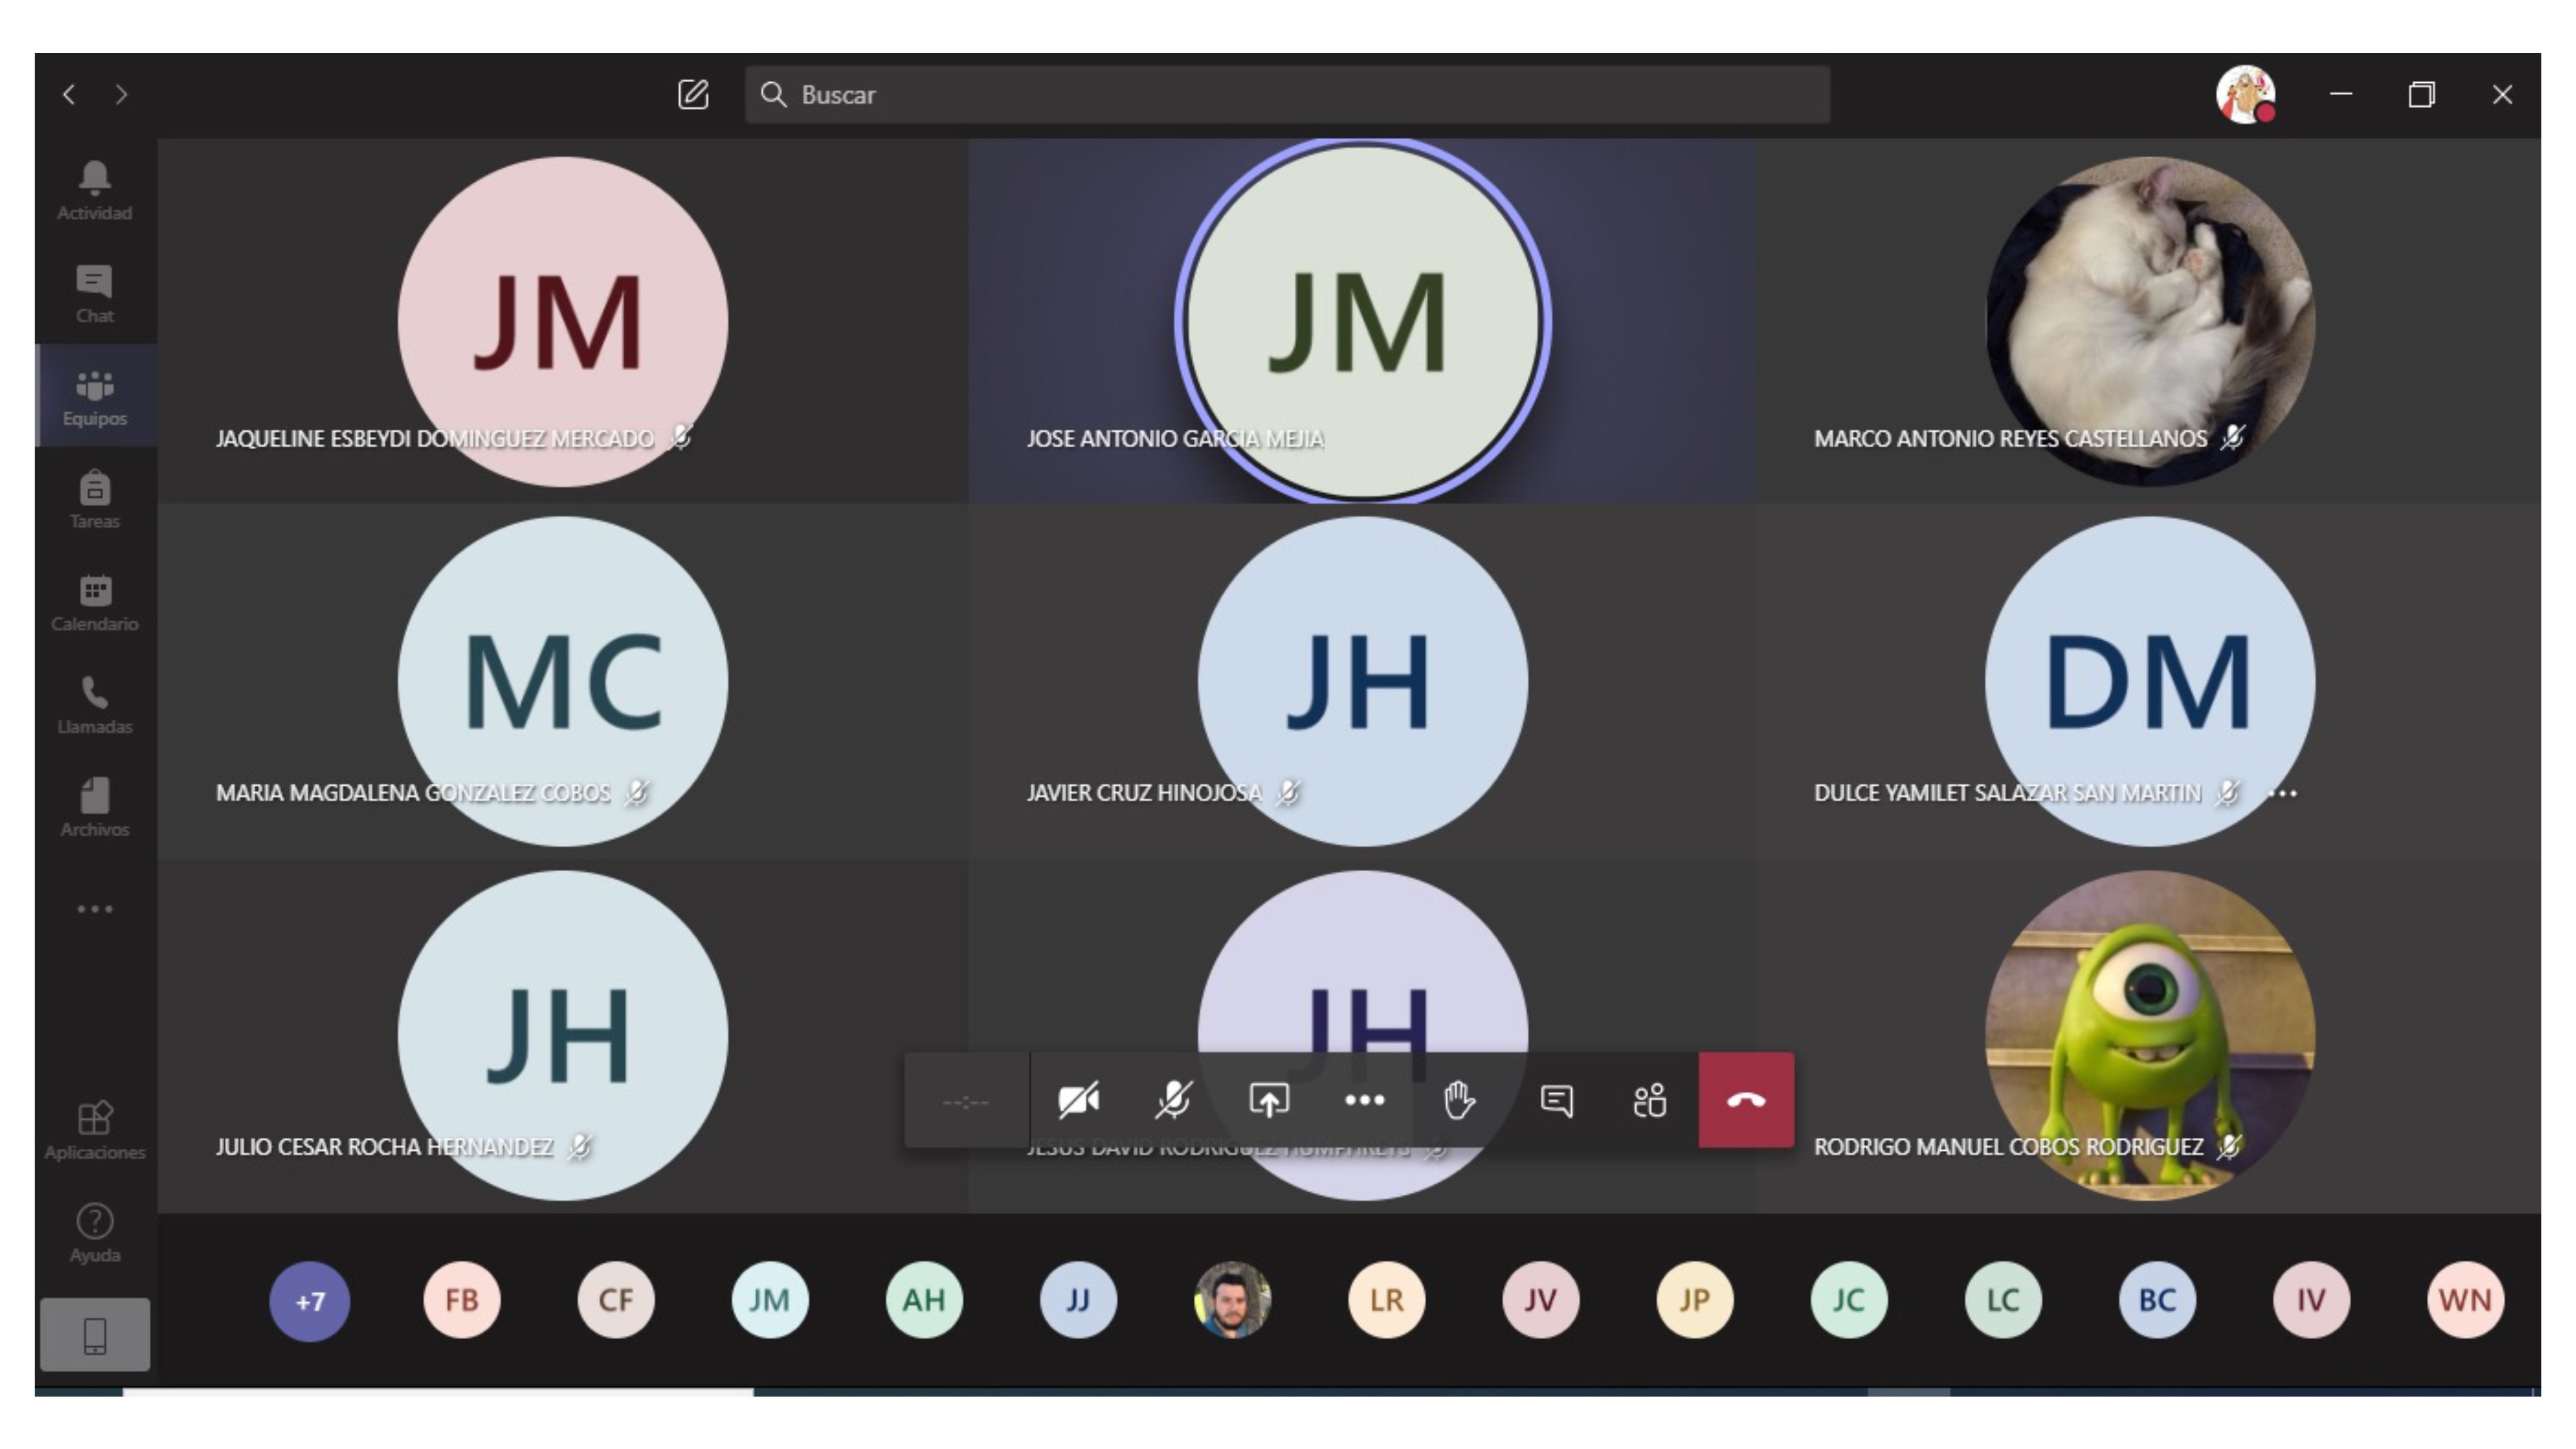Viewport: 2576px width, 1449px height.
Task: Select the JM avatar in bottom strip
Action: point(770,1301)
